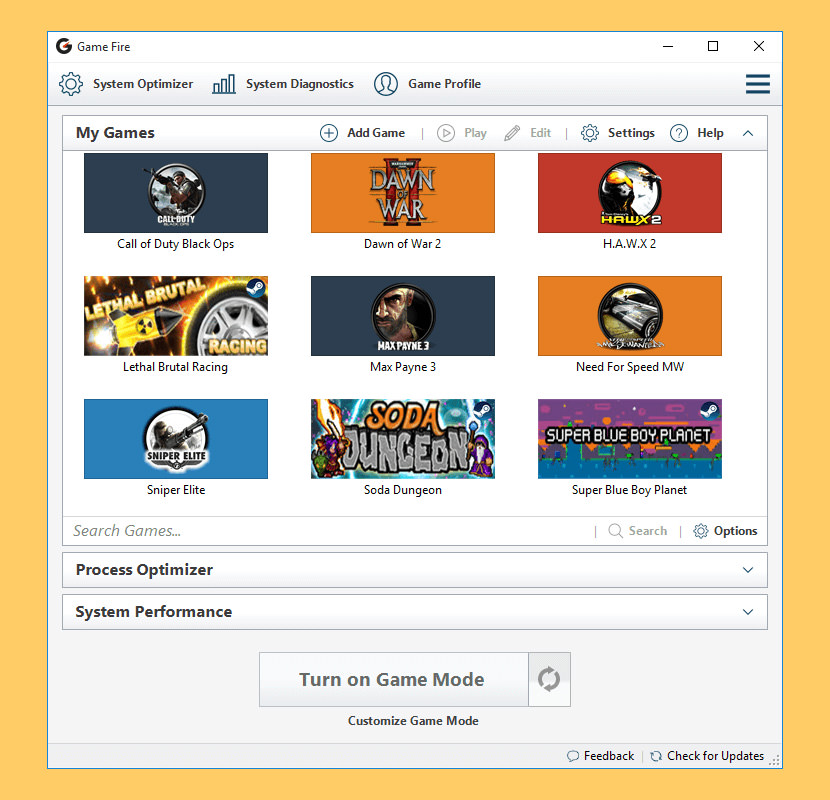This screenshot has height=800, width=830.
Task: Click the System Diagnostics bar chart icon
Action: point(224,84)
